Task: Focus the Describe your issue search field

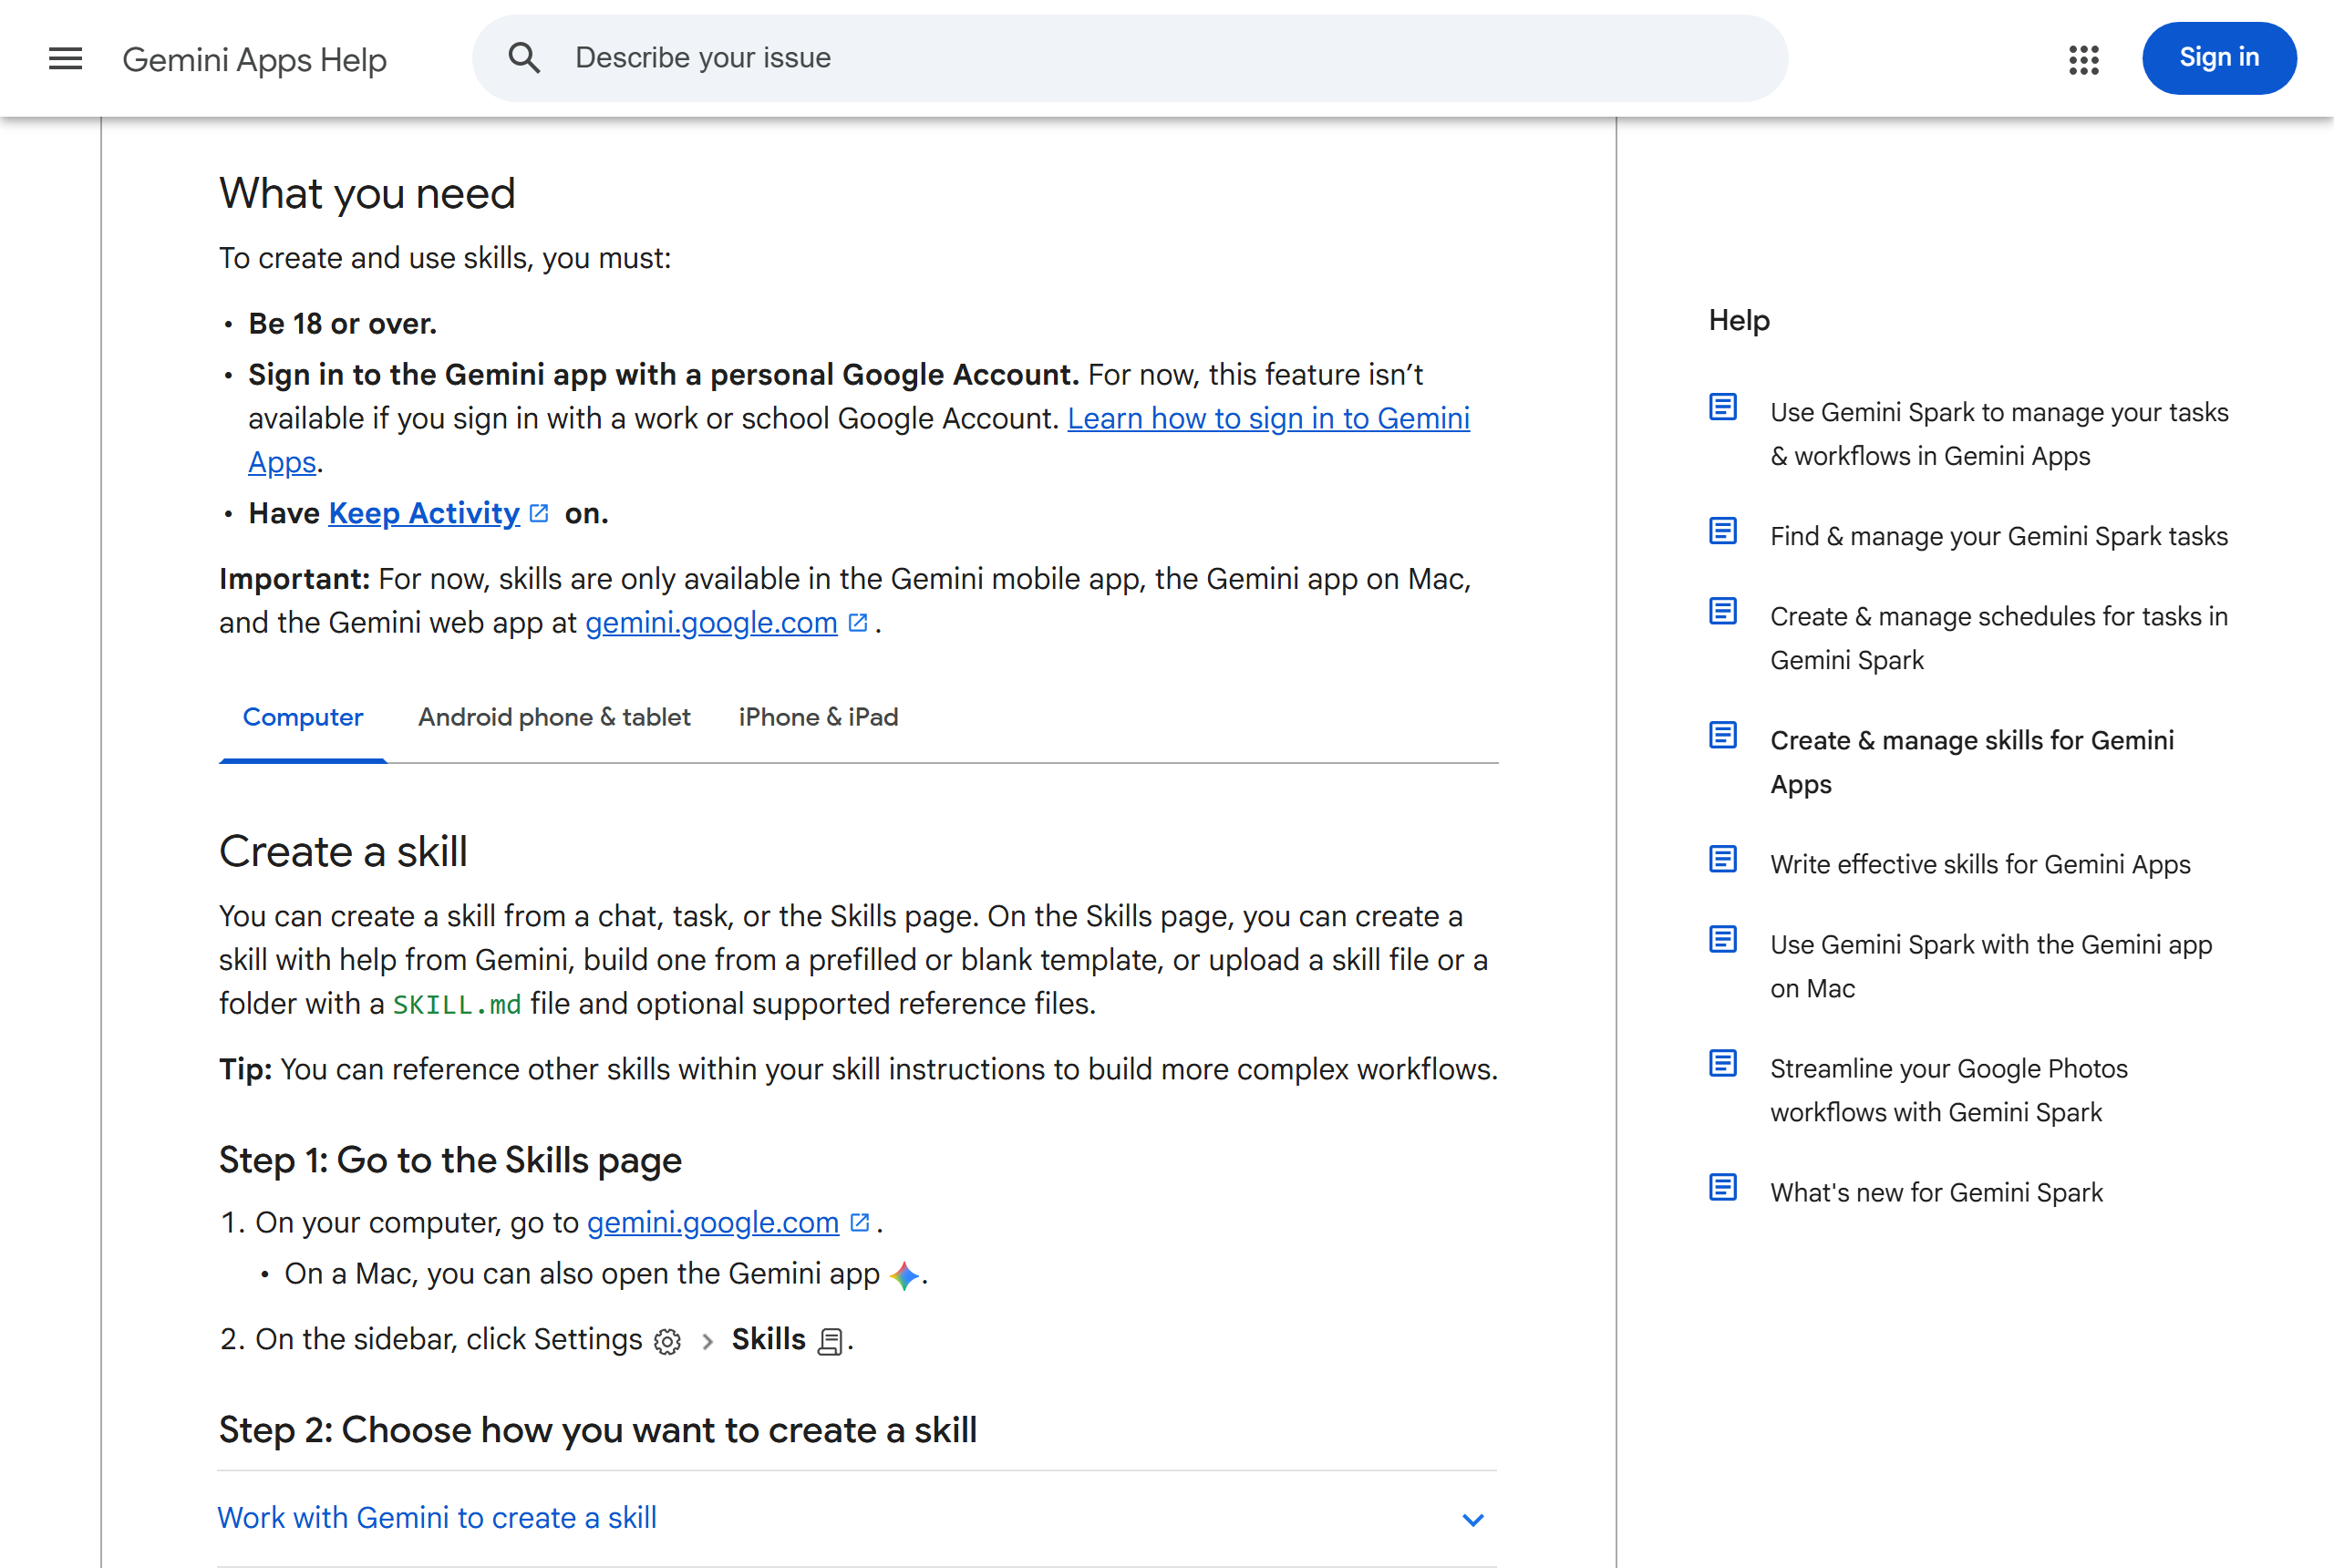Action: (x=1130, y=58)
